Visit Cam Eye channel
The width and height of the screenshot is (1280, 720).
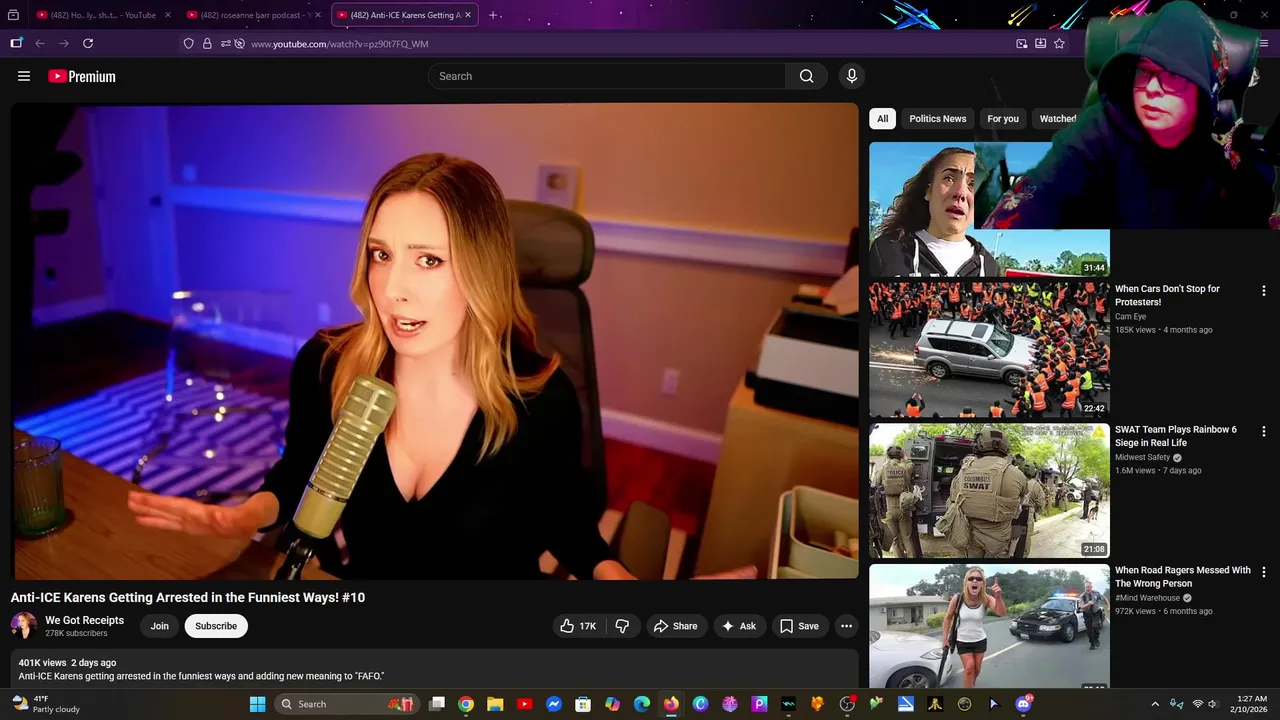pos(1131,317)
